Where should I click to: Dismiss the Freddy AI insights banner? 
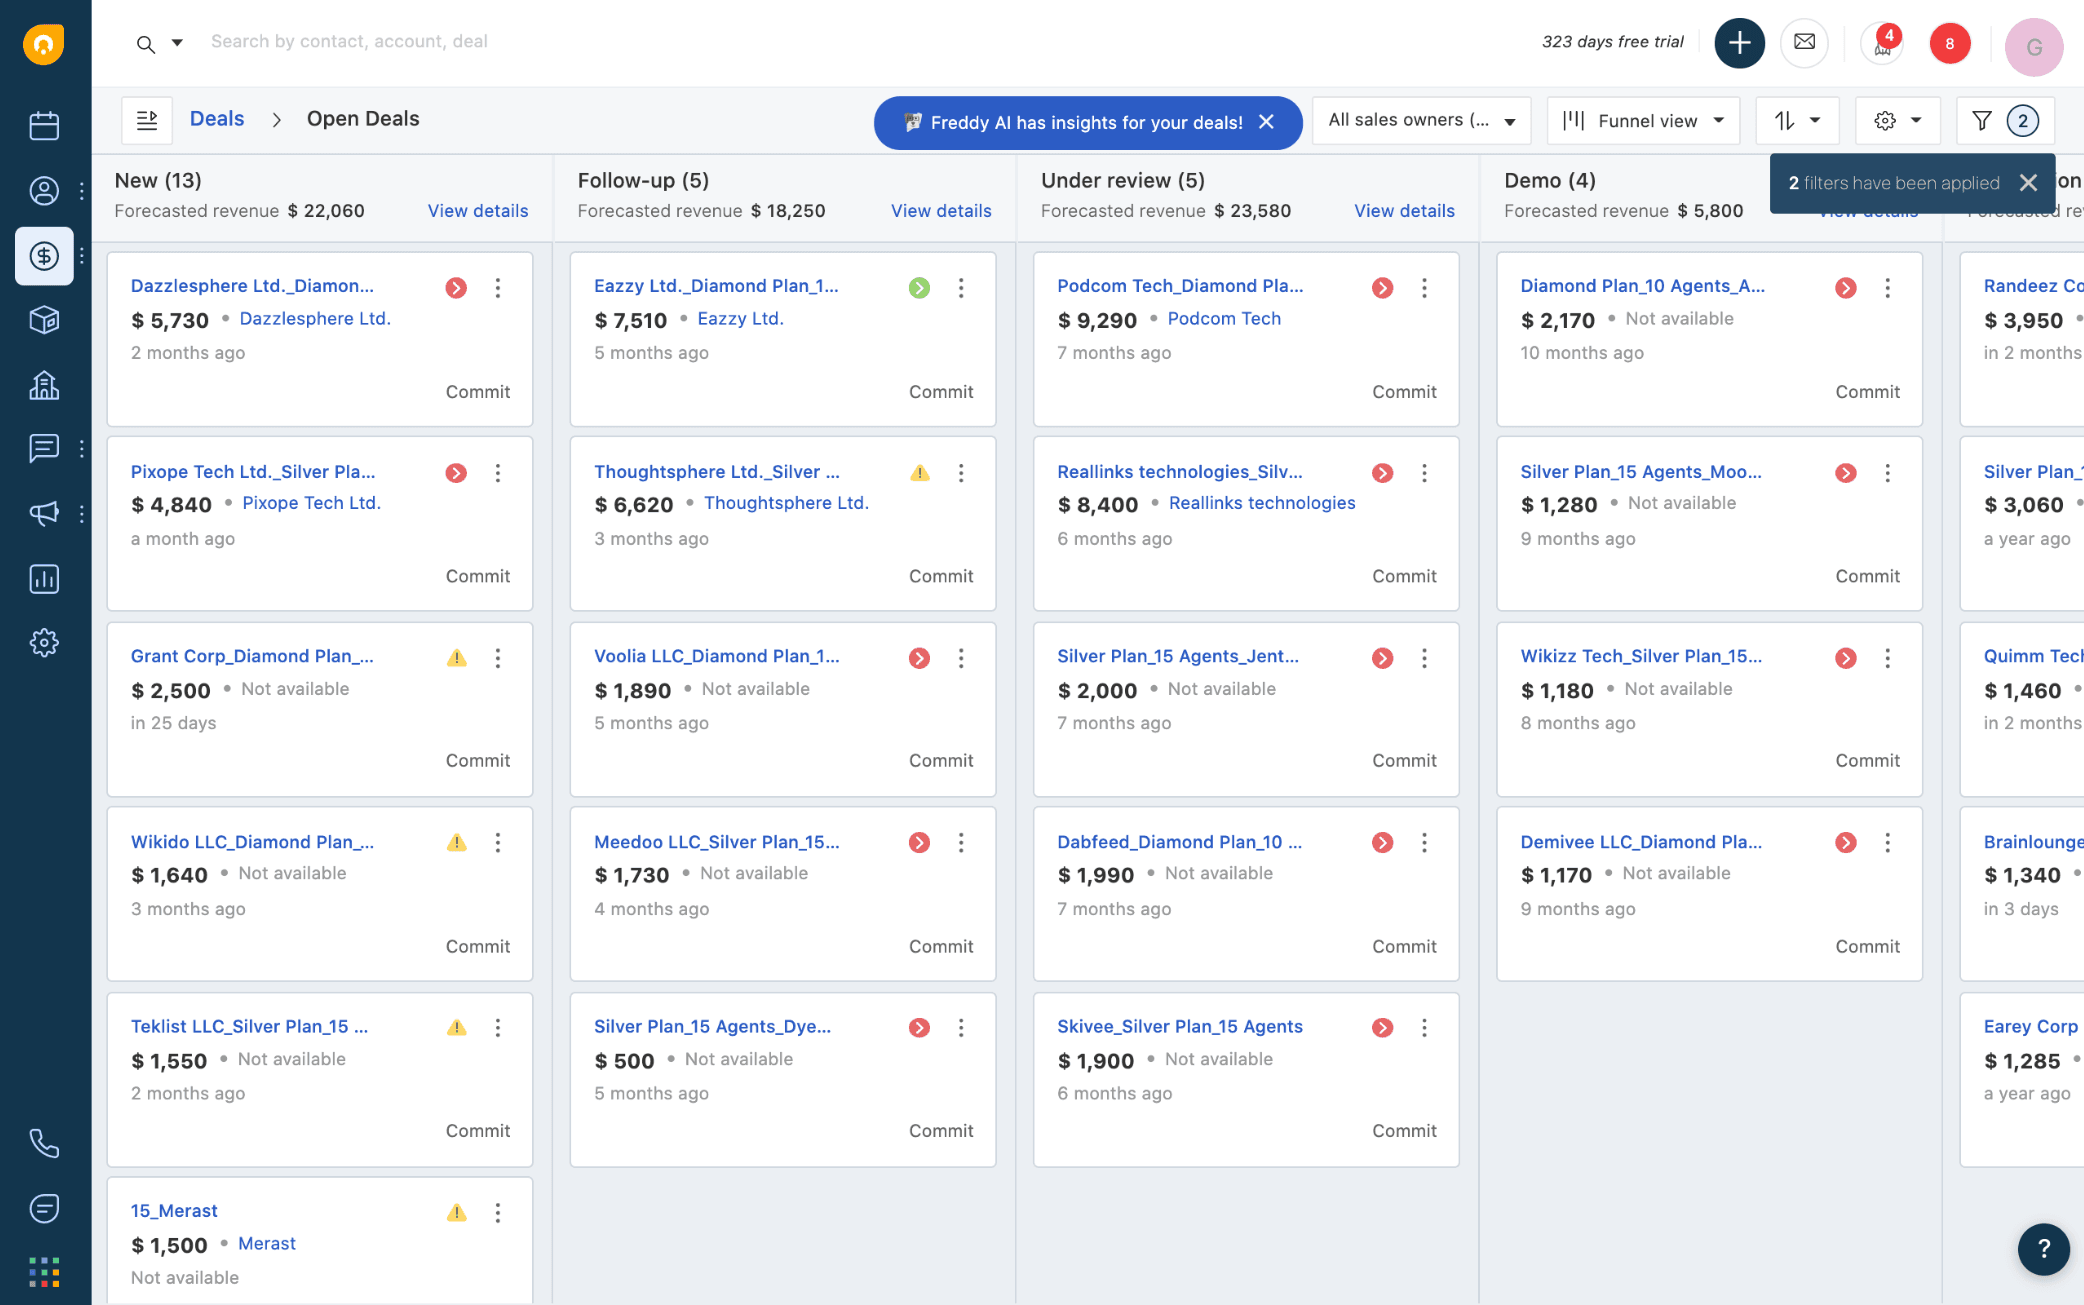click(1266, 122)
